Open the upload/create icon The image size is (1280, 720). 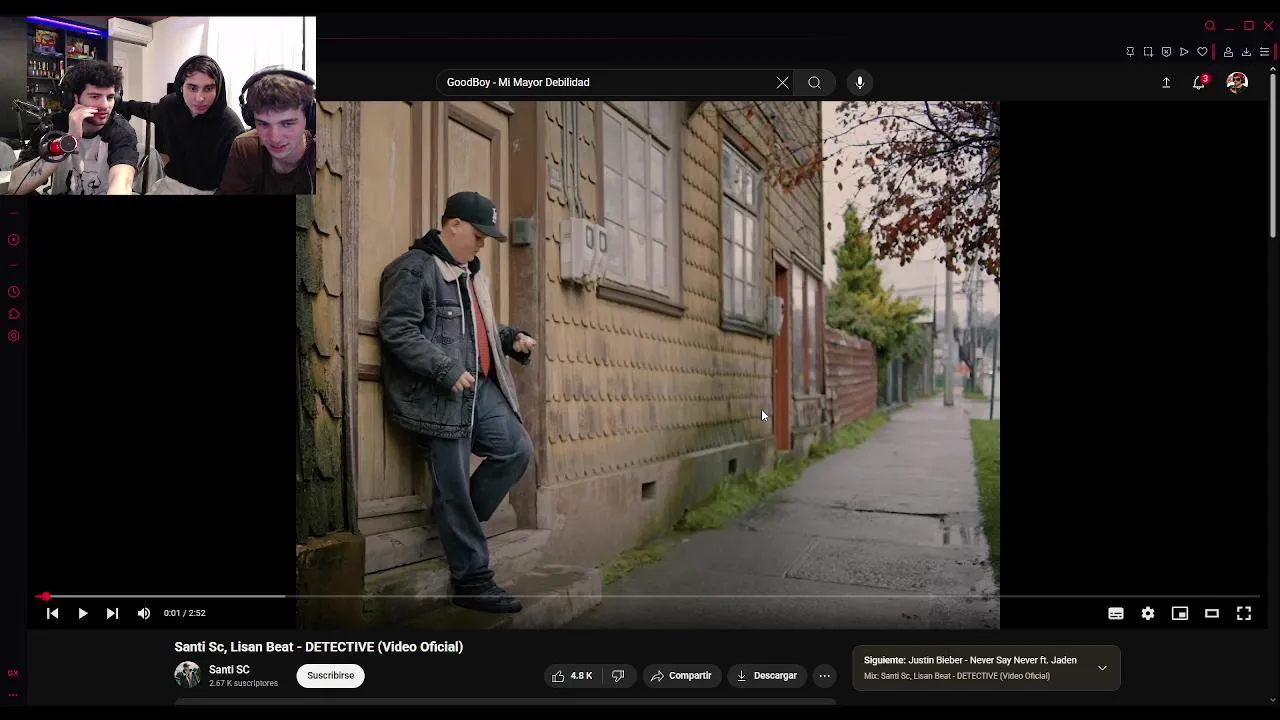tap(1166, 82)
